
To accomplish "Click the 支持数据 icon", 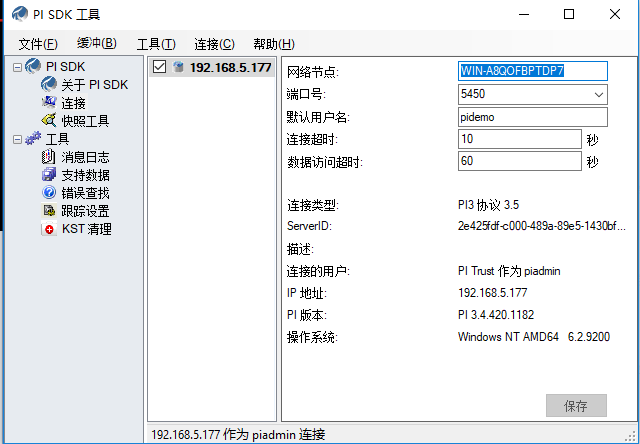I will click(x=49, y=175).
